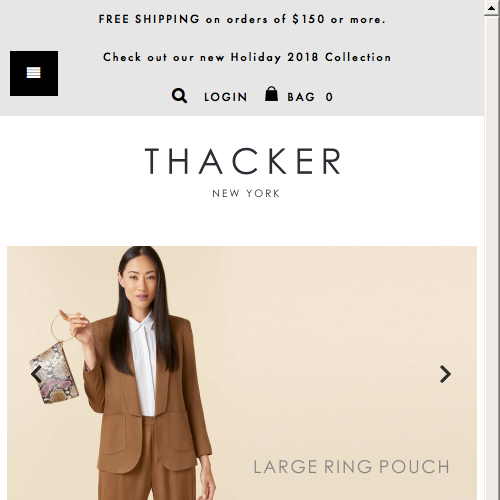Click the vertical scrollbar track

click(491, 258)
